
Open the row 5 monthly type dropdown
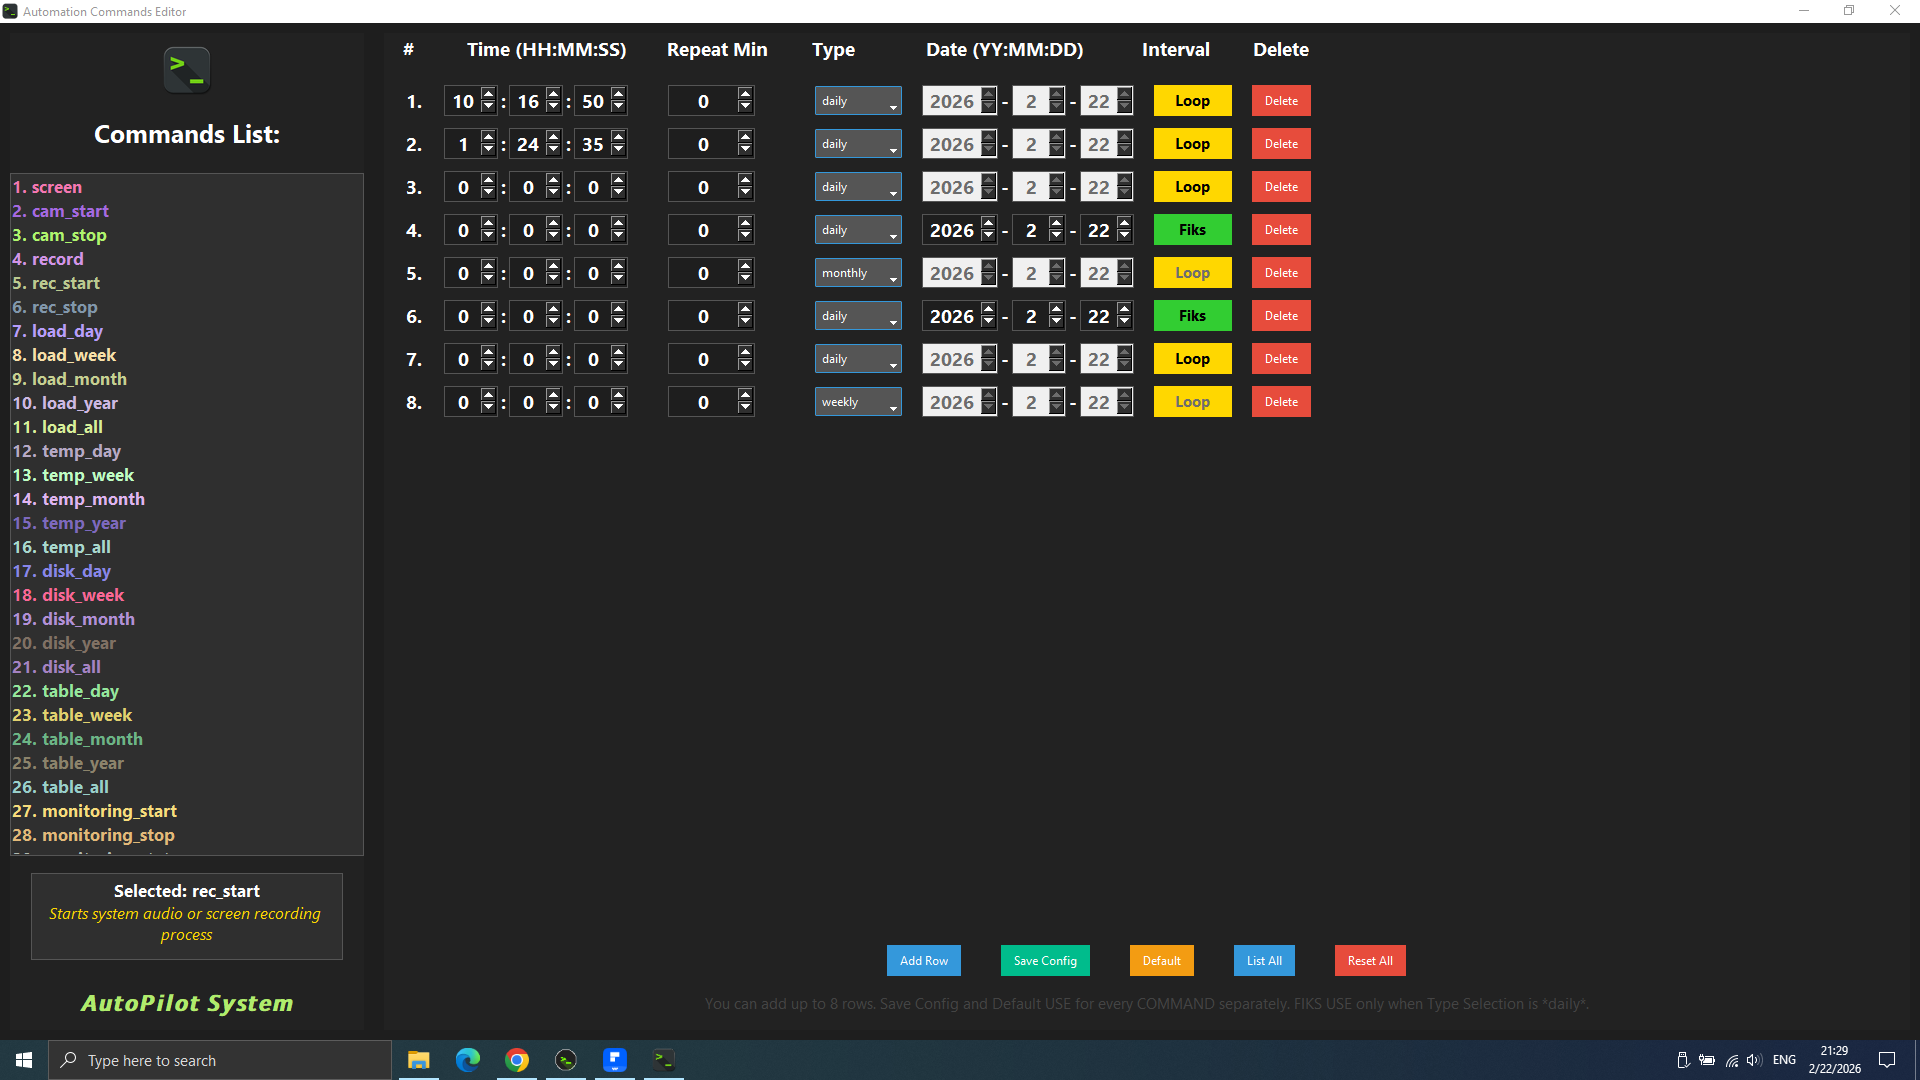(858, 273)
